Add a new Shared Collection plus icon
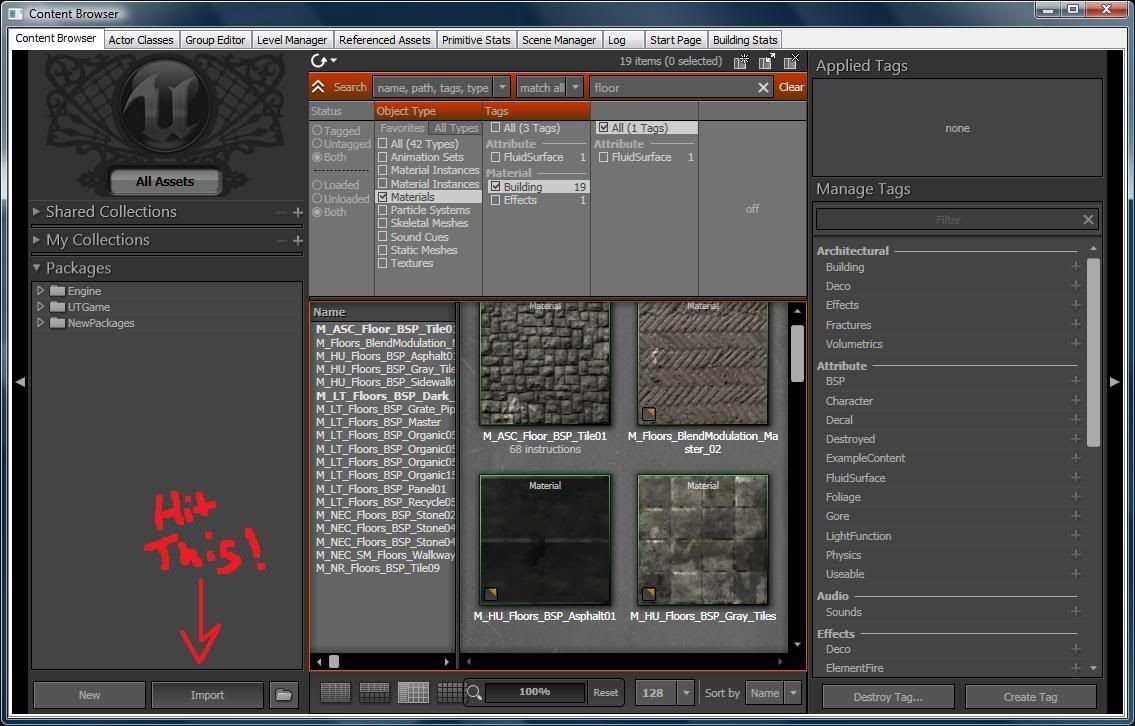The image size is (1135, 726). [x=297, y=212]
